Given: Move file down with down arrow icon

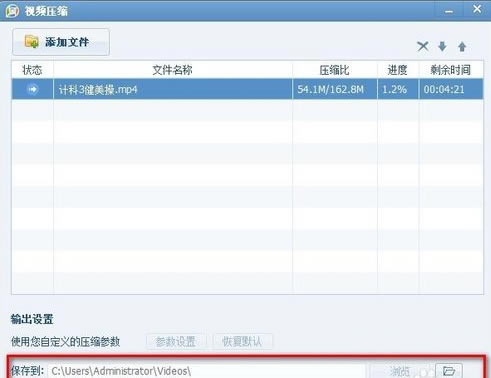Looking at the screenshot, I should pyautogui.click(x=442, y=46).
